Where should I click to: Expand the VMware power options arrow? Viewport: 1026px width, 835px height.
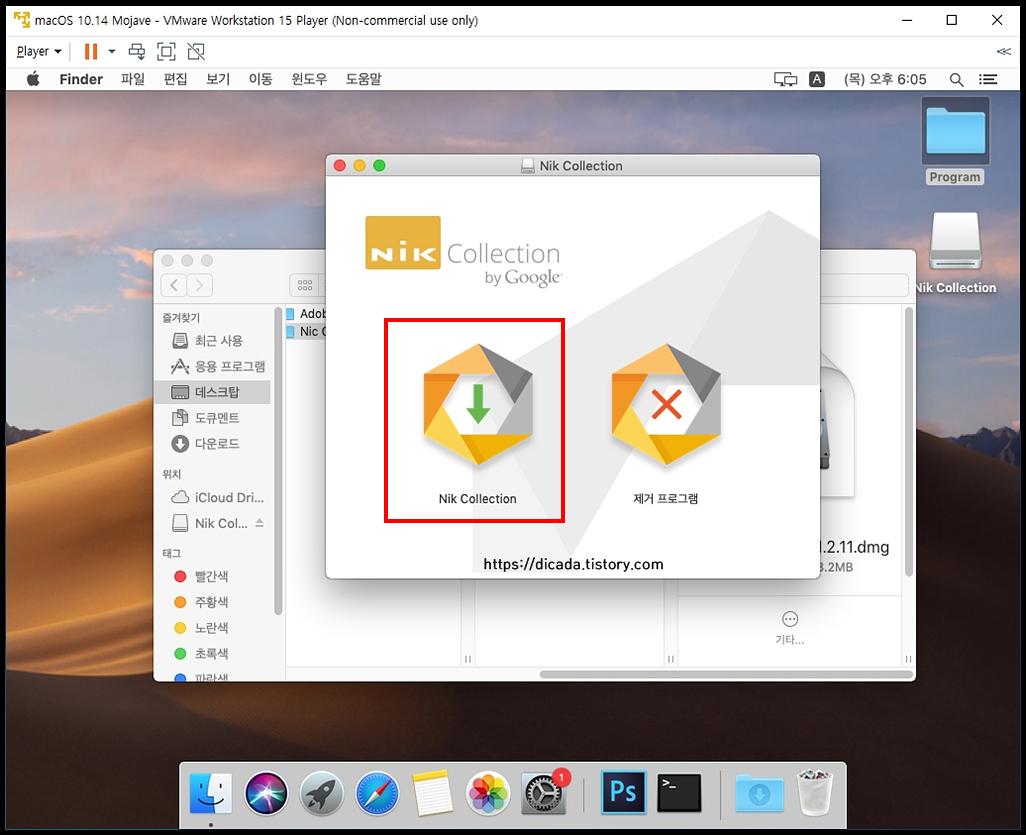[112, 51]
